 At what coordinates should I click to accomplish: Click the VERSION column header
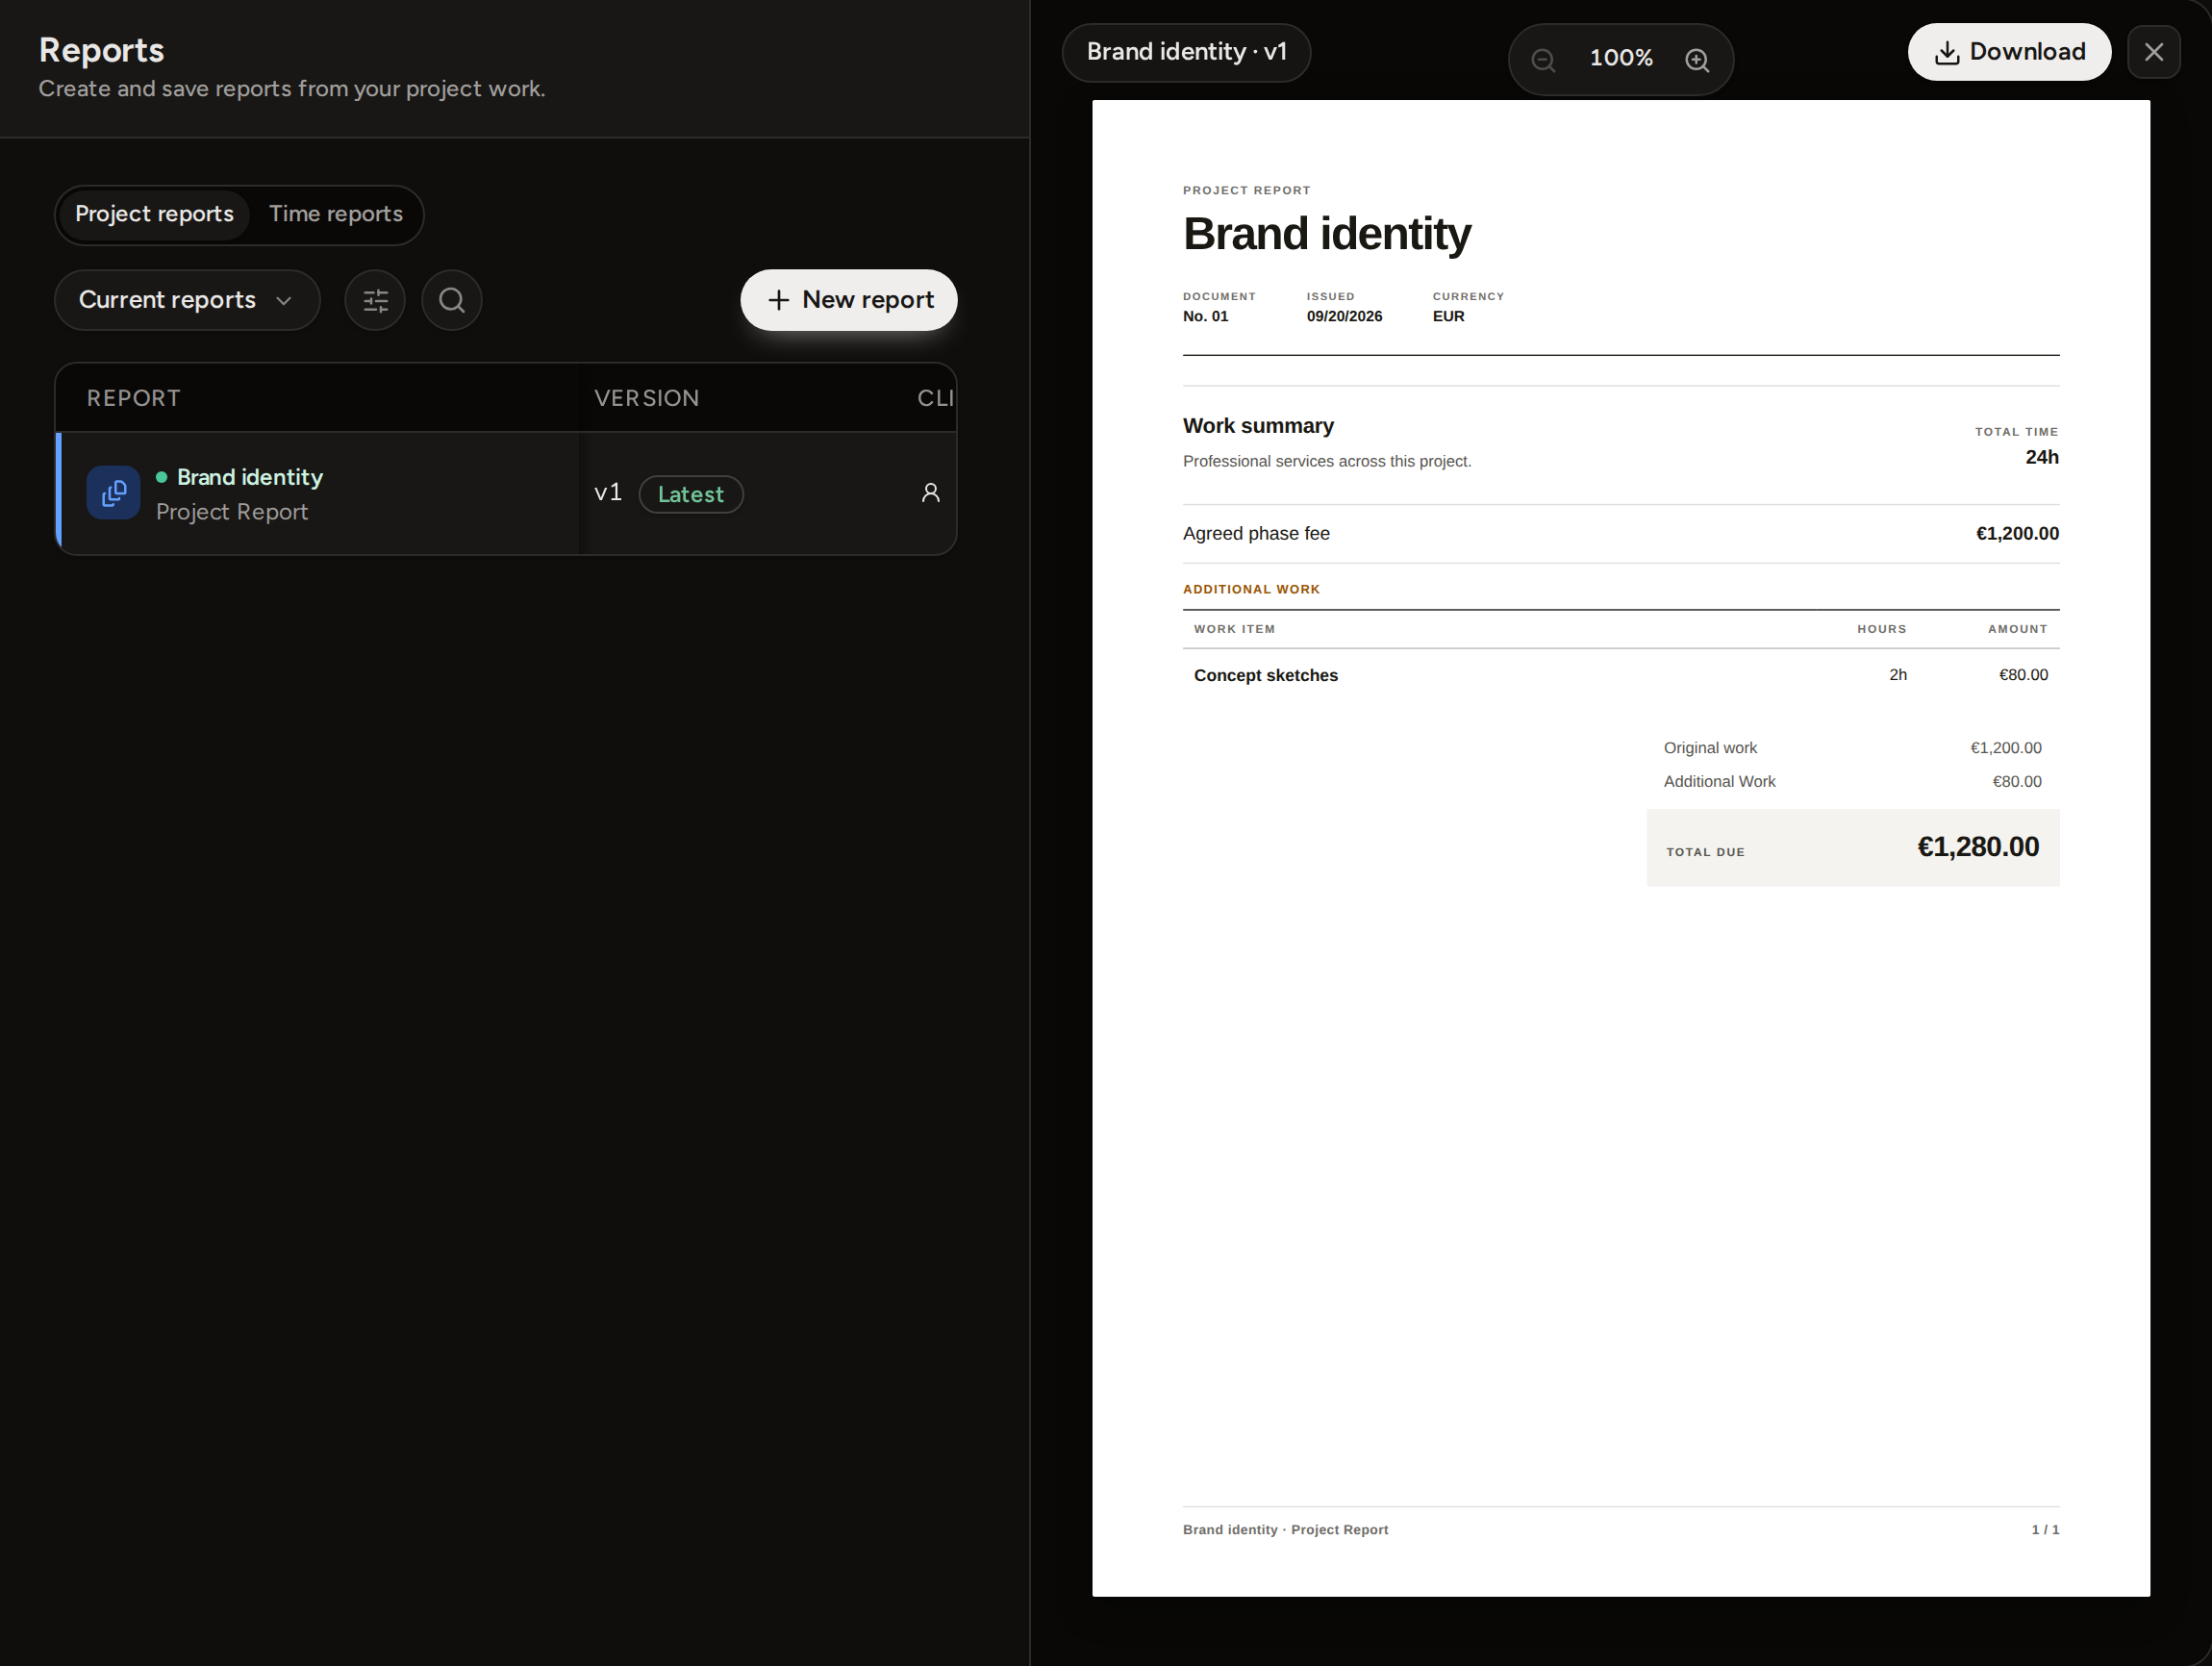coord(647,398)
